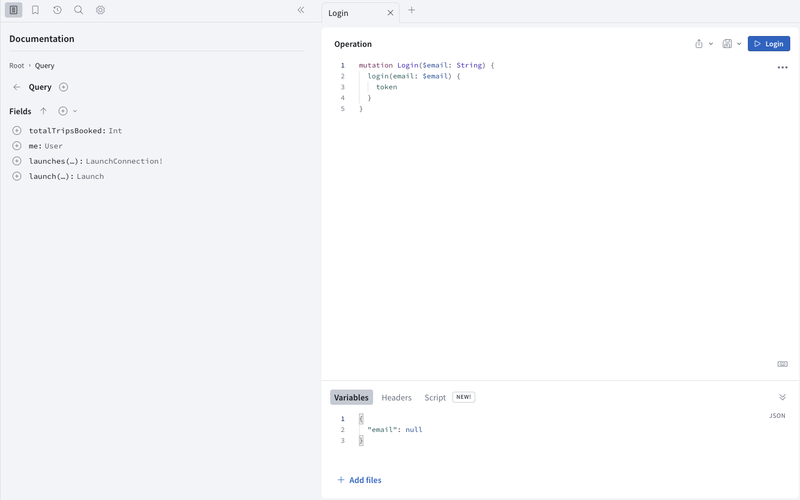This screenshot has width=800, height=500.
Task: Open the Documentation panel icon
Action: 13,10
